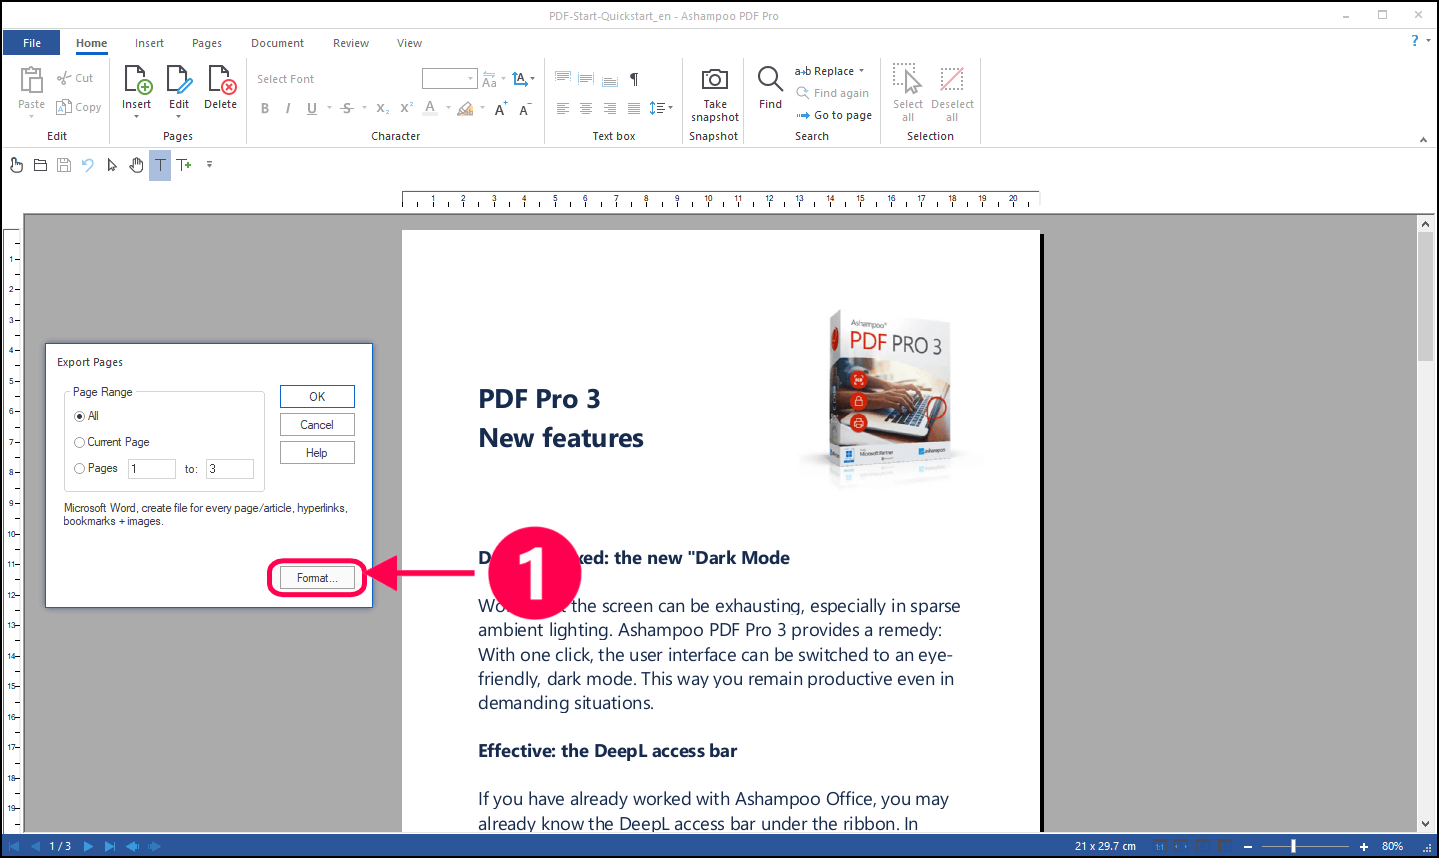Expand the Replace dropdown arrow
The height and width of the screenshot is (858, 1439).
[861, 71]
